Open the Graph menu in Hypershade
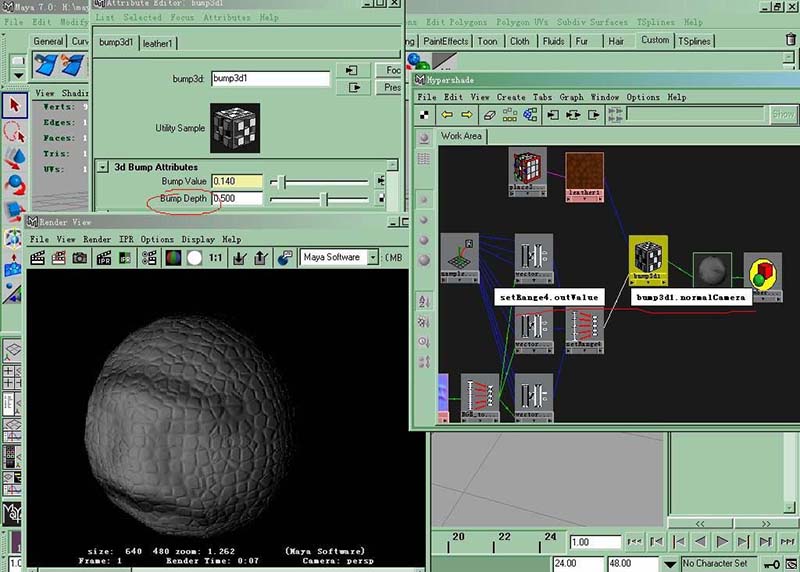Viewport: 800px width, 572px height. [x=571, y=98]
